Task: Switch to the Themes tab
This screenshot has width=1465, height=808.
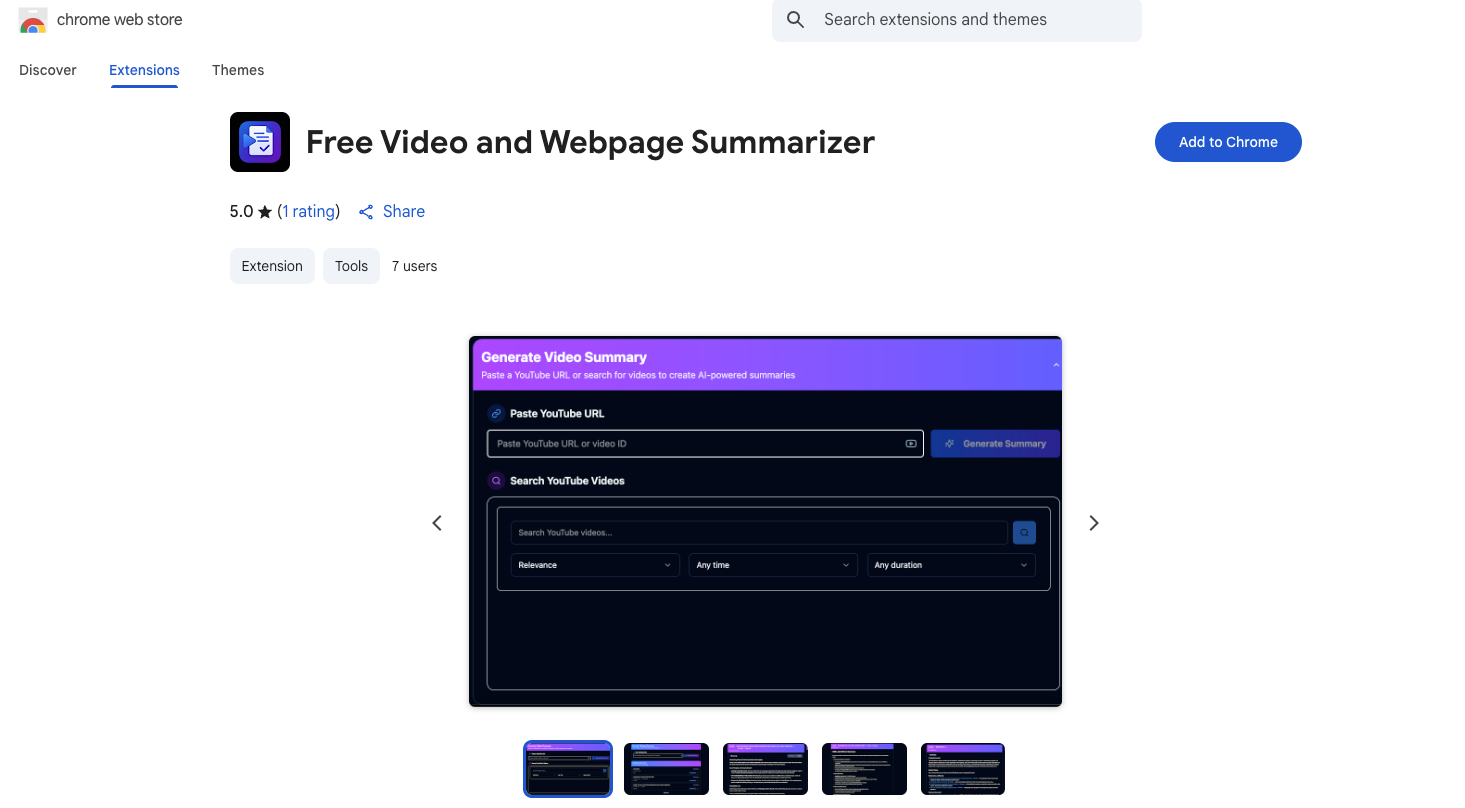Action: 238,70
